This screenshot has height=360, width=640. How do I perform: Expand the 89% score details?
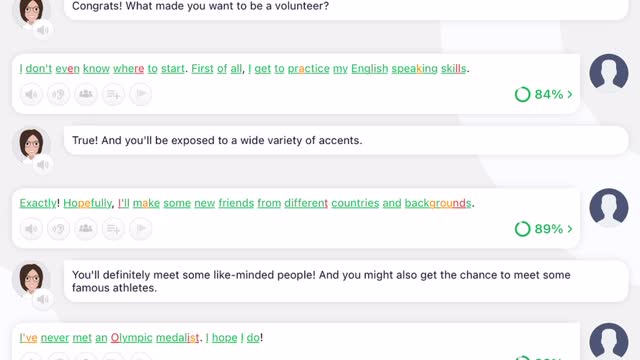pos(544,229)
